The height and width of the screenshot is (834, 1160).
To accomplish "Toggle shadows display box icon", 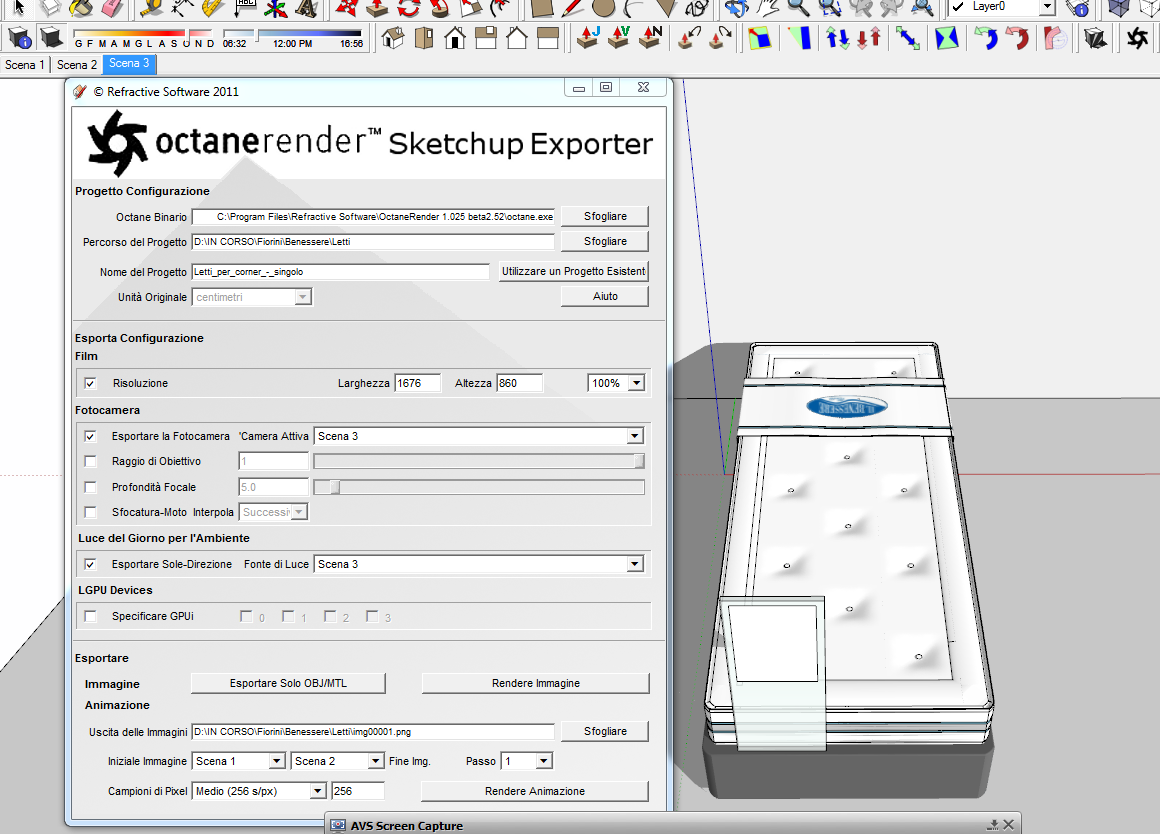I will click(51, 37).
